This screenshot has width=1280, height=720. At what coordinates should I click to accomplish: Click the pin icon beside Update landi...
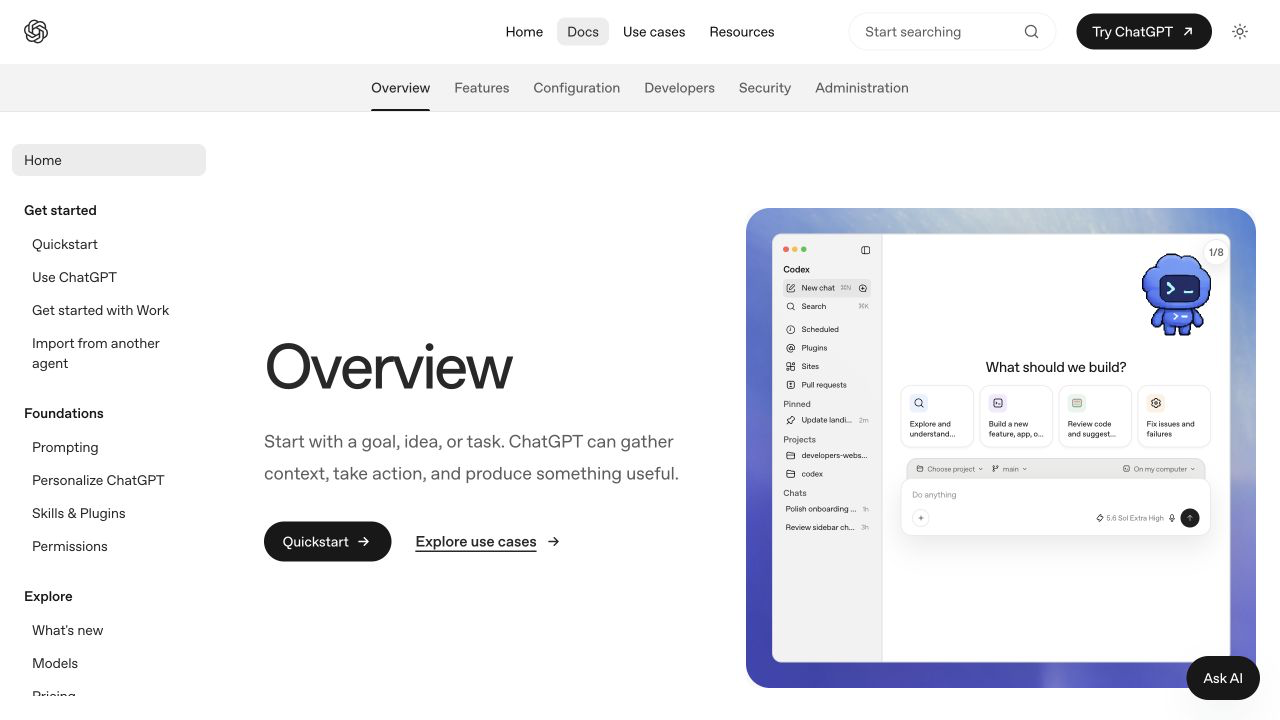click(x=791, y=420)
